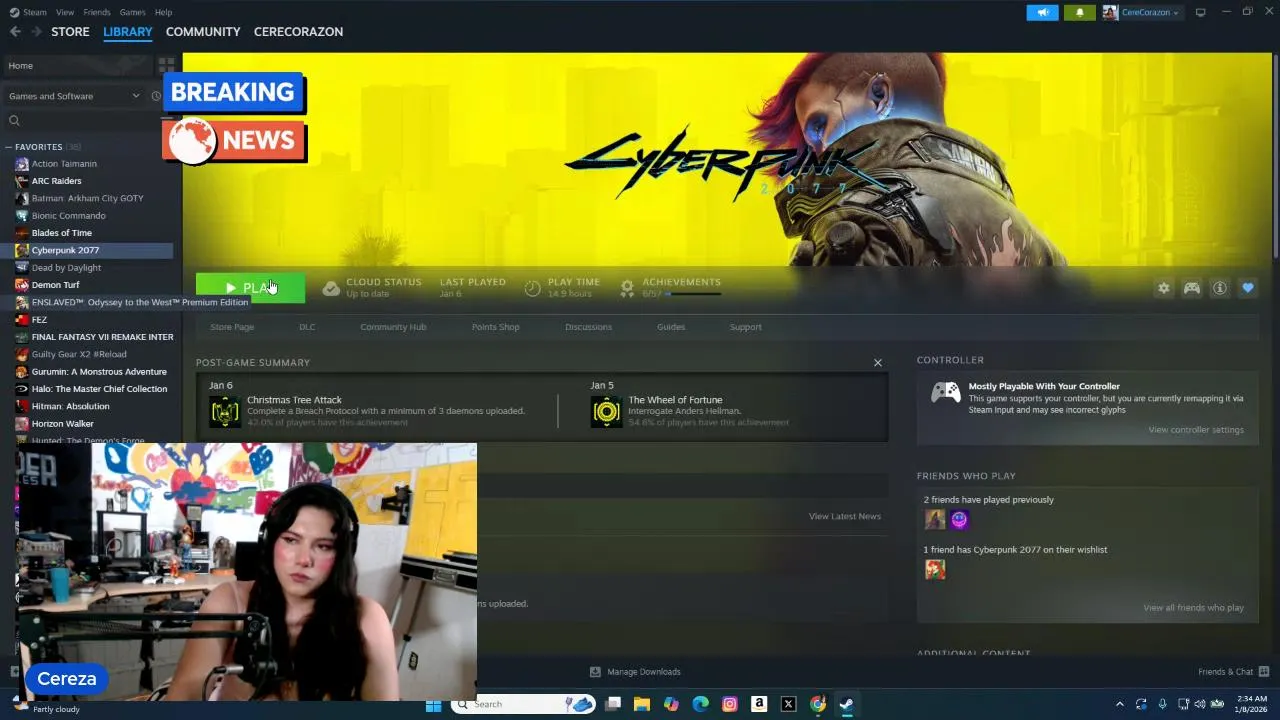Viewport: 1280px width, 720px height.
Task: Click the recent activity clock filter
Action: (x=156, y=96)
